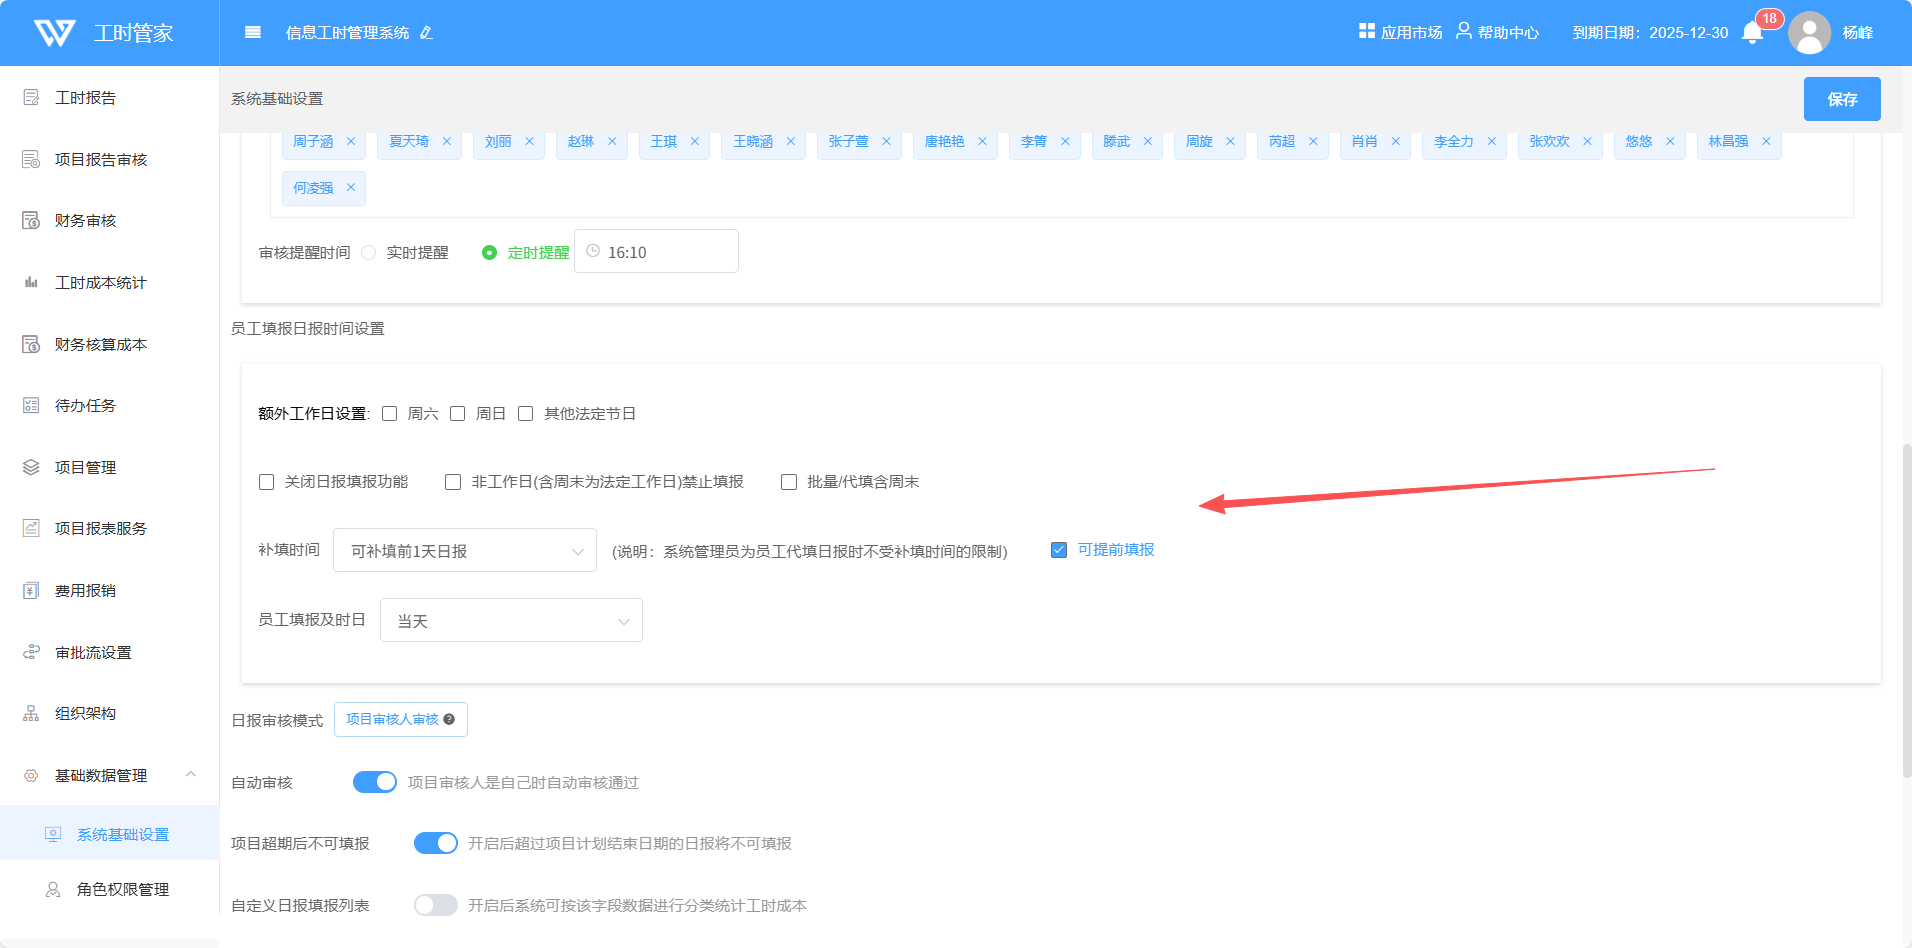Click the clock icon in time field
This screenshot has height=948, width=1912.
[593, 251]
